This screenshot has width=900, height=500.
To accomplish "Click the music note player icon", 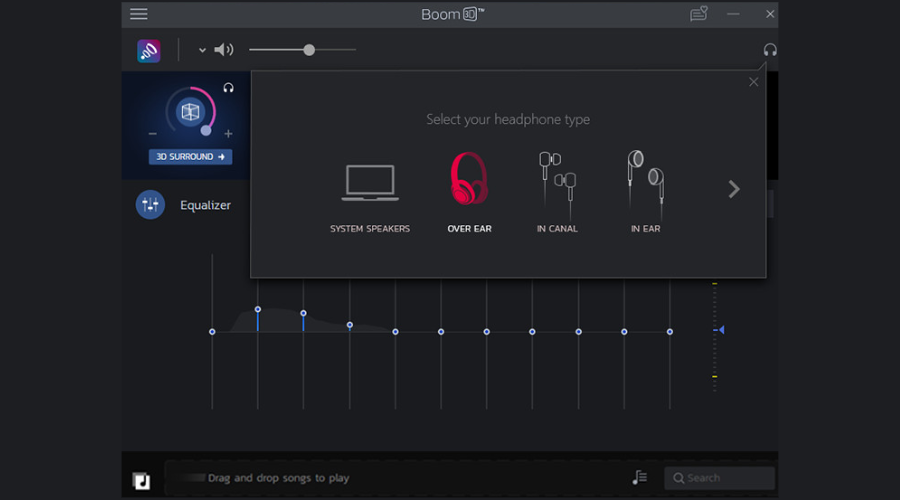I will pos(141,480).
